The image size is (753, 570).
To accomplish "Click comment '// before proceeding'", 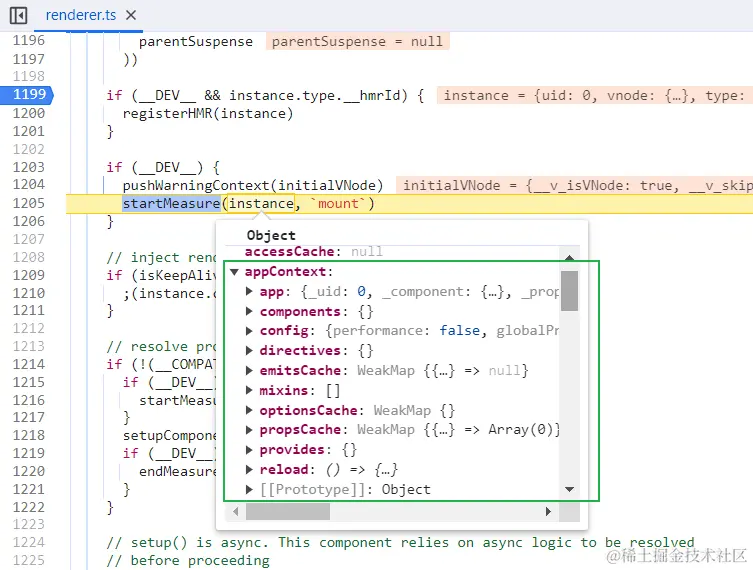I will pyautogui.click(x=188, y=560).
